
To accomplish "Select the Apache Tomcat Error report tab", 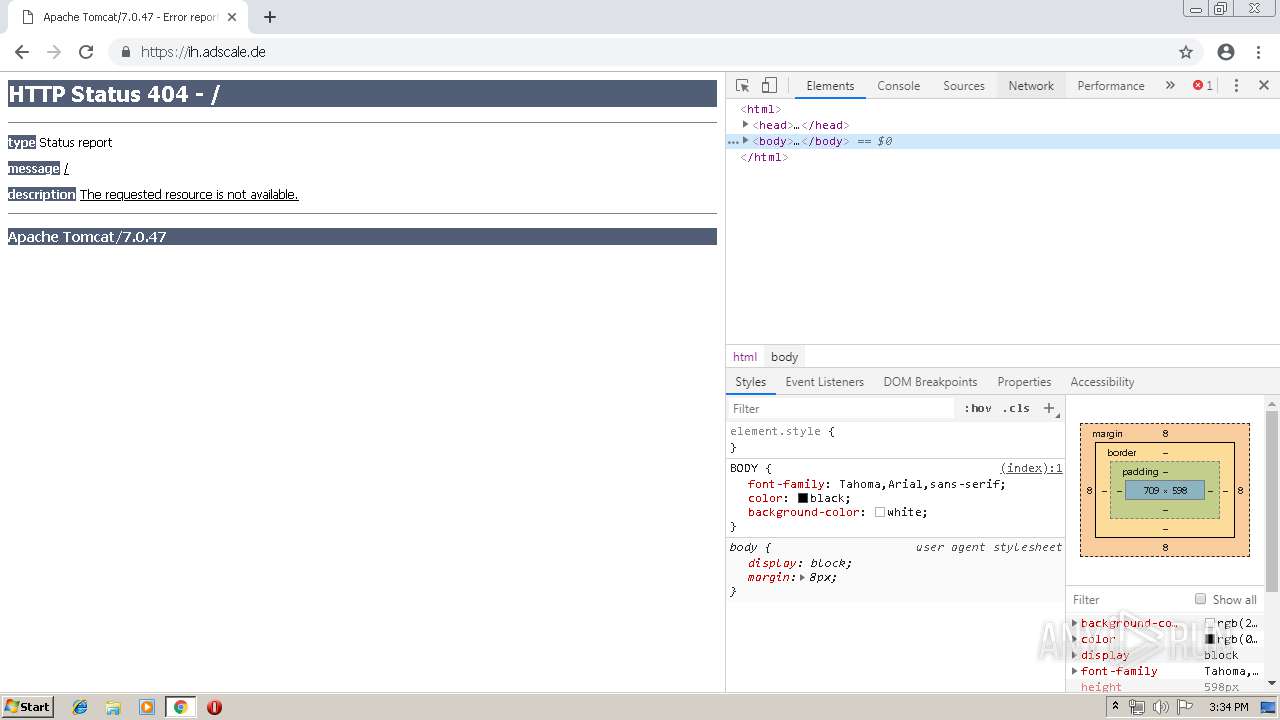I will pyautogui.click(x=128, y=17).
